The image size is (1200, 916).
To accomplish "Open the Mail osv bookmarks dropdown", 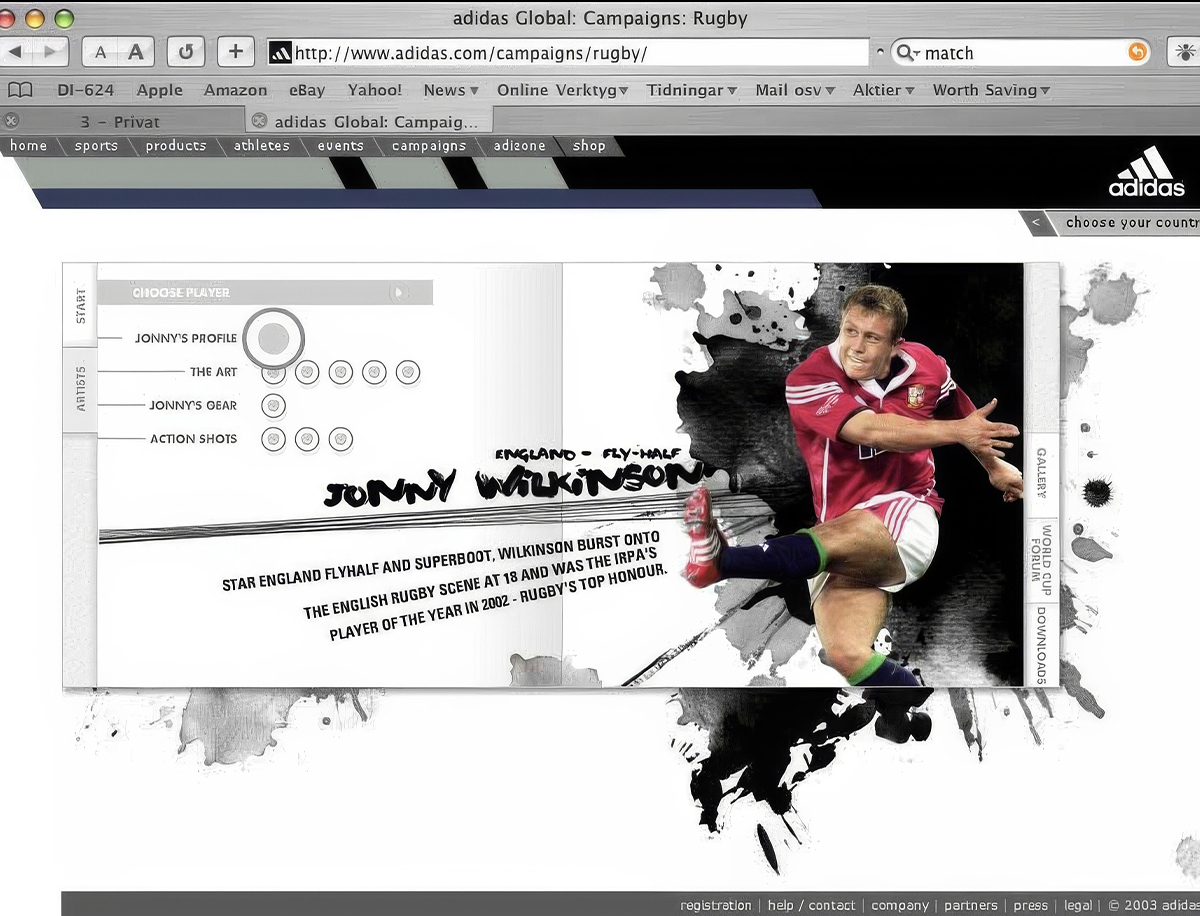I will 795,90.
